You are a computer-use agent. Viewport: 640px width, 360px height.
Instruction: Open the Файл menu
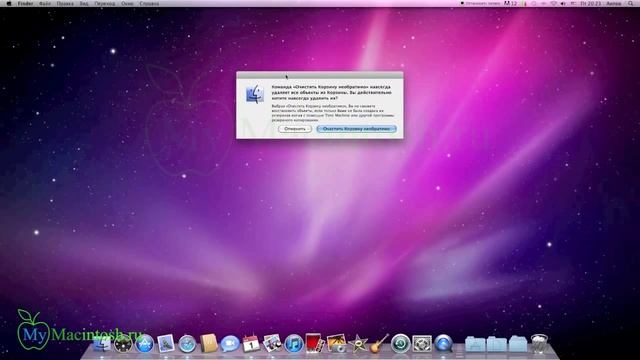pos(45,3)
